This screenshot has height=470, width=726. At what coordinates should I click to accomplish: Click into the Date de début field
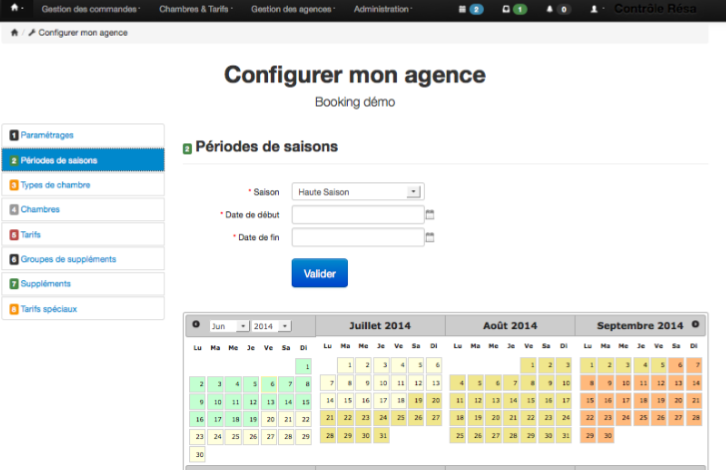point(357,214)
